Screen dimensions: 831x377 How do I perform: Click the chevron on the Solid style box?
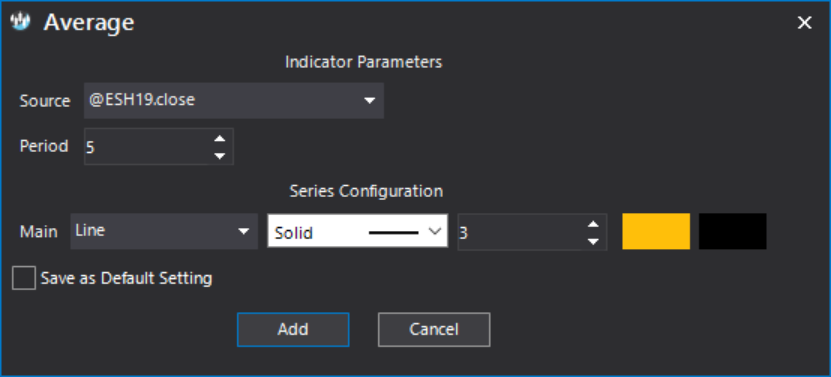[435, 232]
